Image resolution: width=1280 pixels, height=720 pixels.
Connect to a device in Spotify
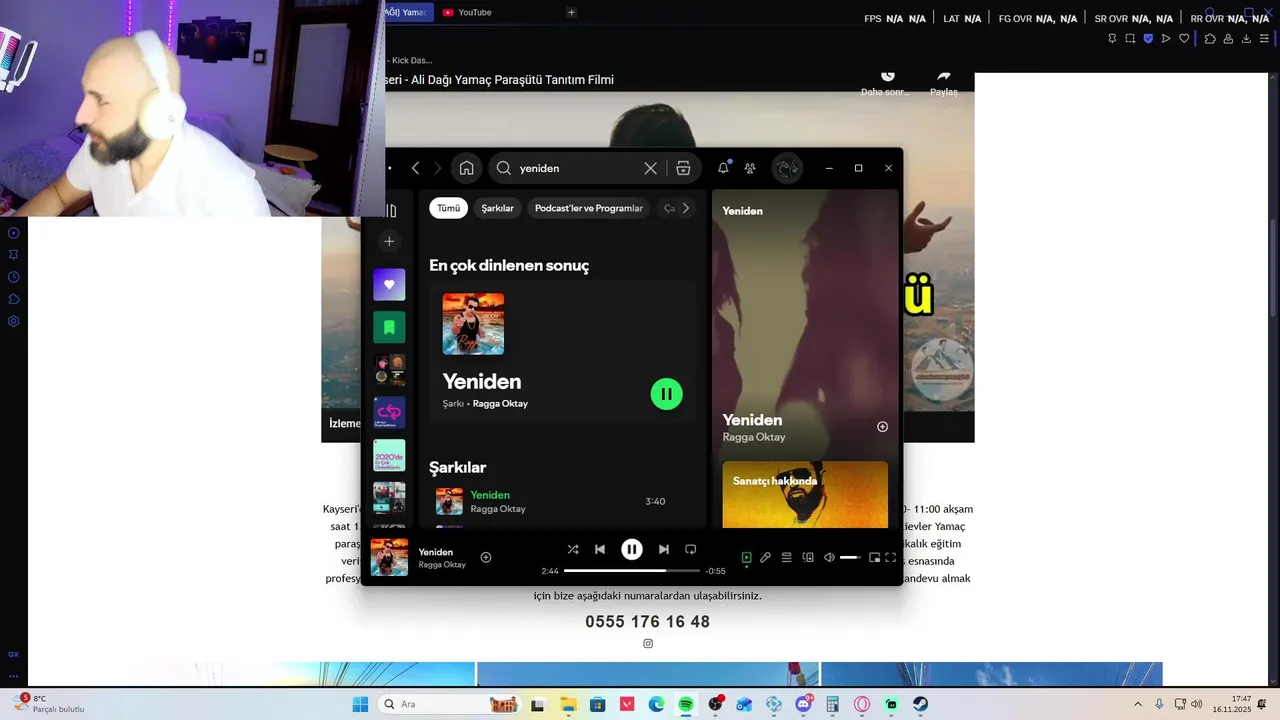(x=808, y=557)
